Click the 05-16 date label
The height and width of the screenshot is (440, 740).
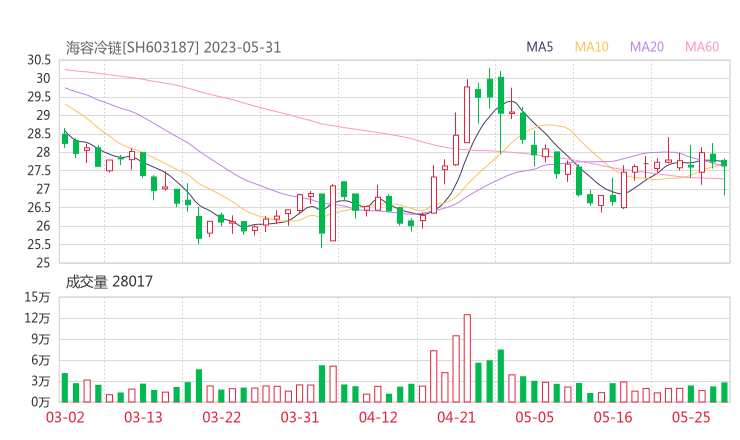pyautogui.click(x=613, y=417)
